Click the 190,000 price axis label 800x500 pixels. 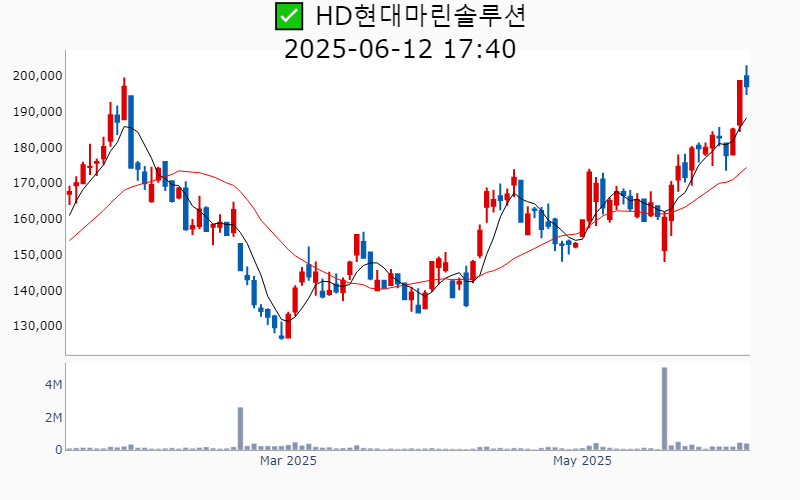click(38, 112)
